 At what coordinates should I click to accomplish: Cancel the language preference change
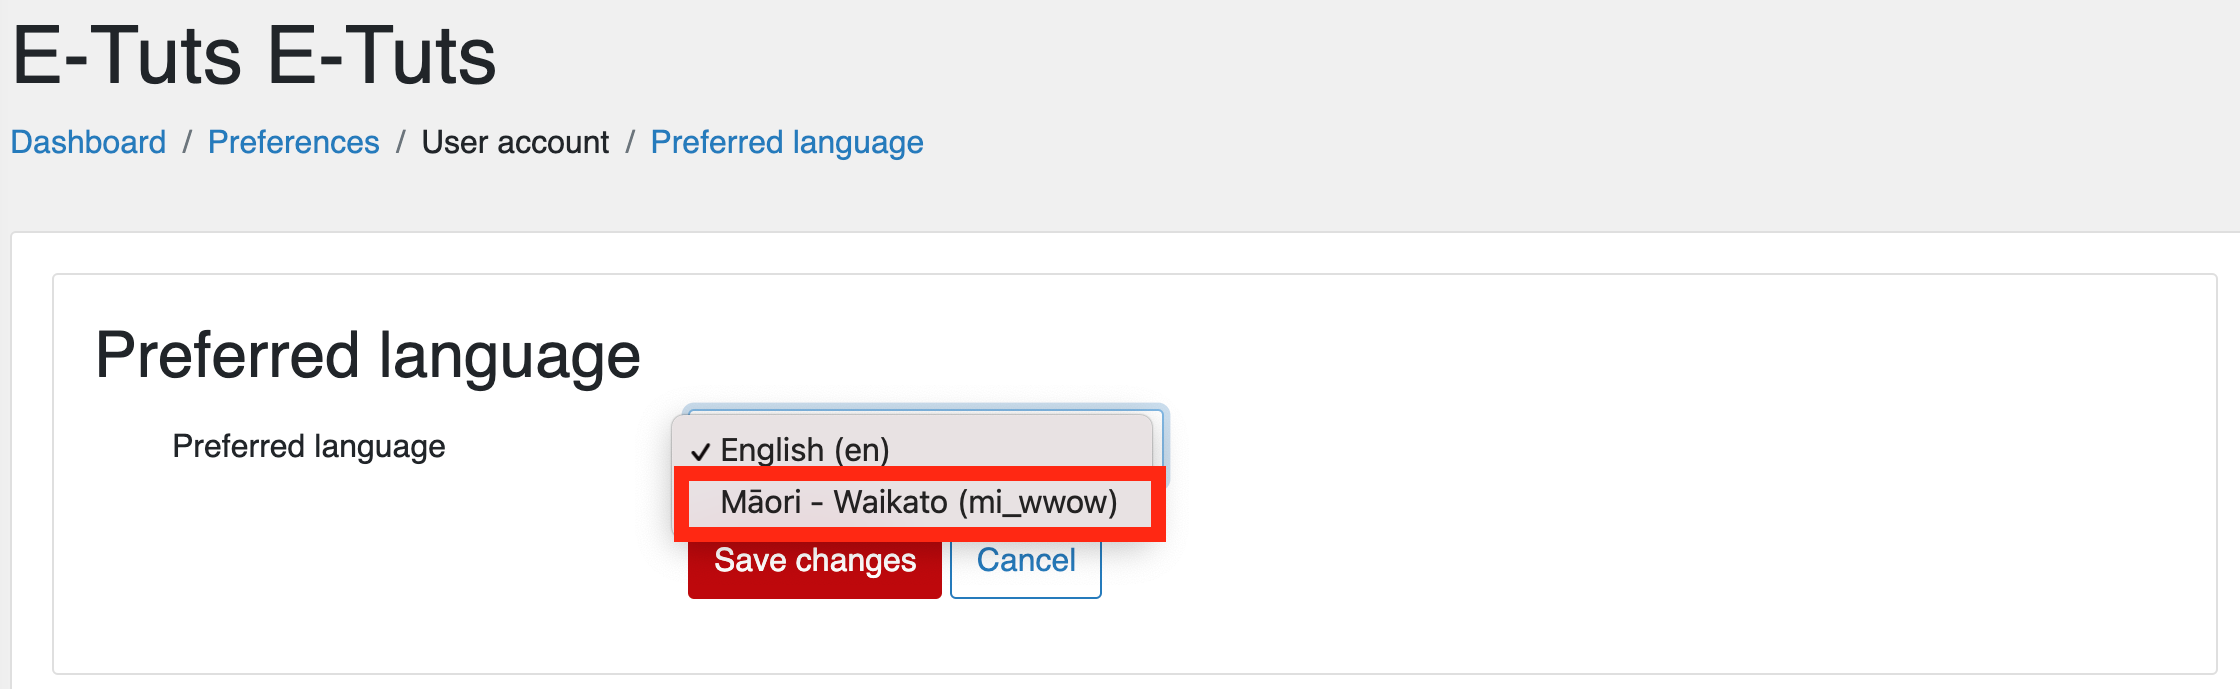[x=1026, y=562]
